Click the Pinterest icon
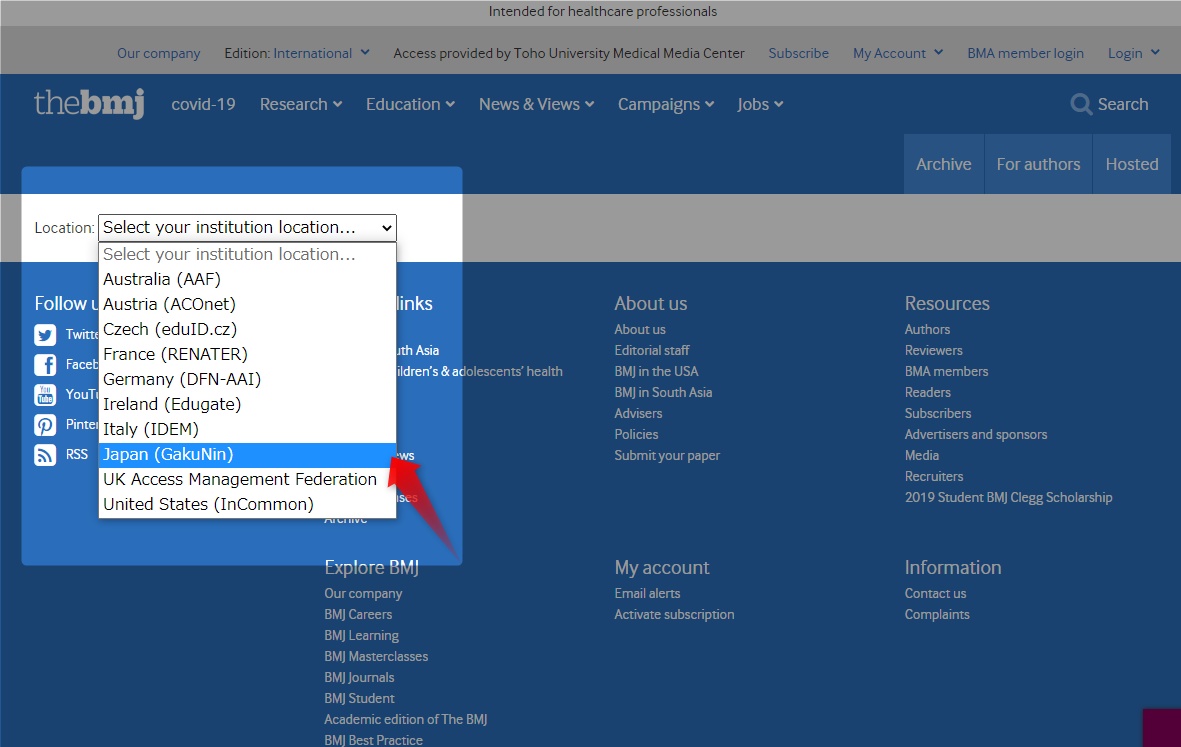The width and height of the screenshot is (1181, 747). (x=45, y=425)
